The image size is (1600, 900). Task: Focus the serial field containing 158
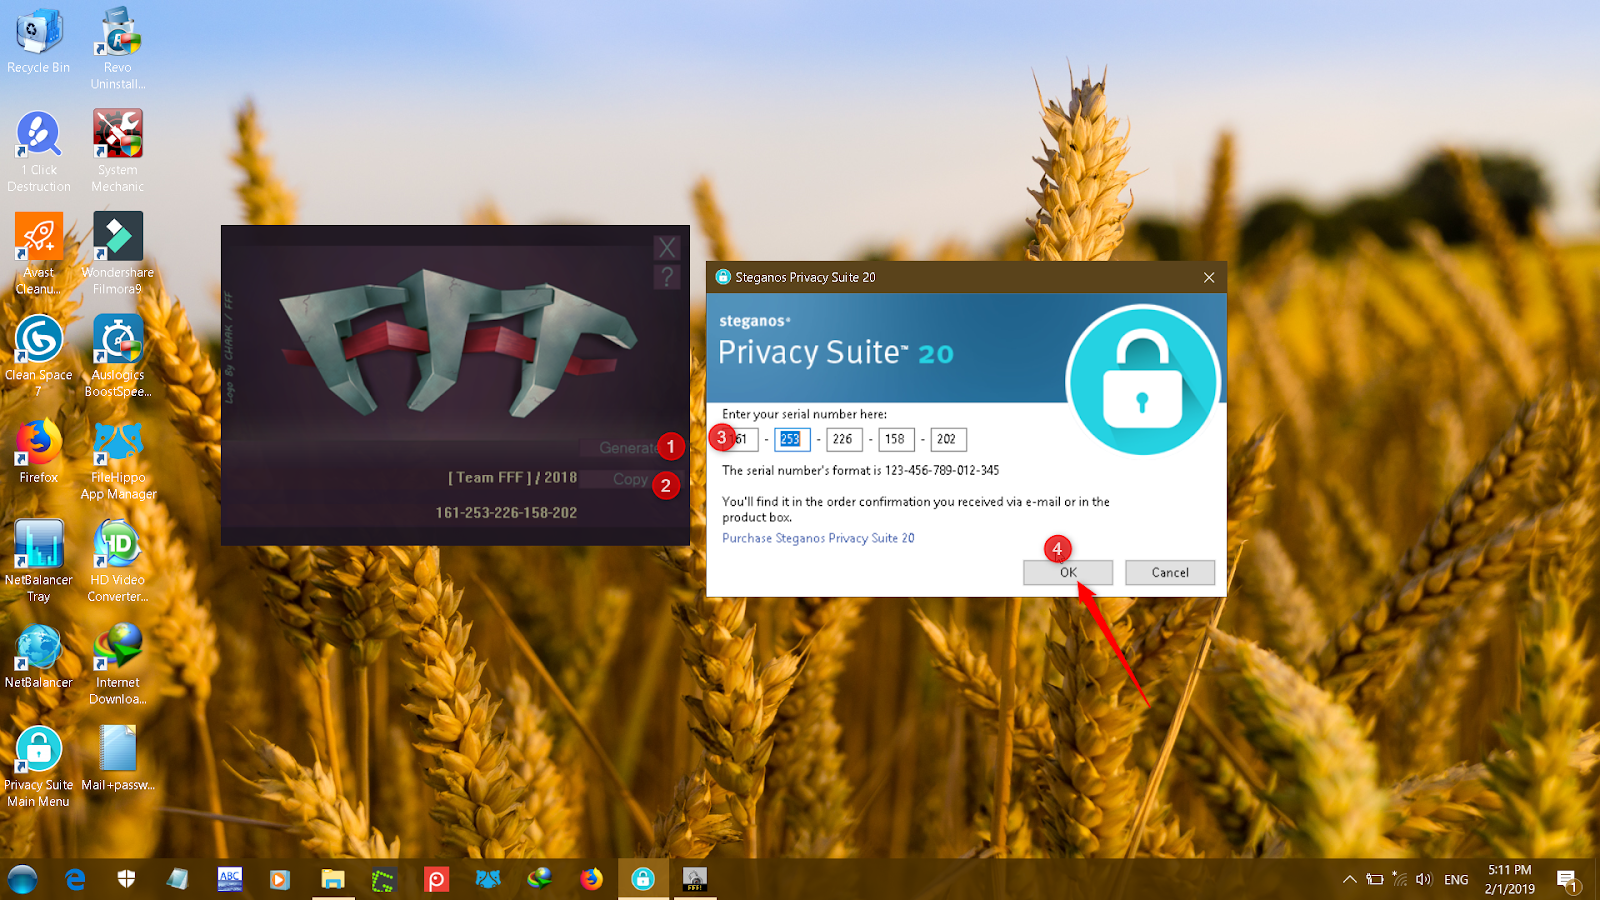tap(896, 439)
